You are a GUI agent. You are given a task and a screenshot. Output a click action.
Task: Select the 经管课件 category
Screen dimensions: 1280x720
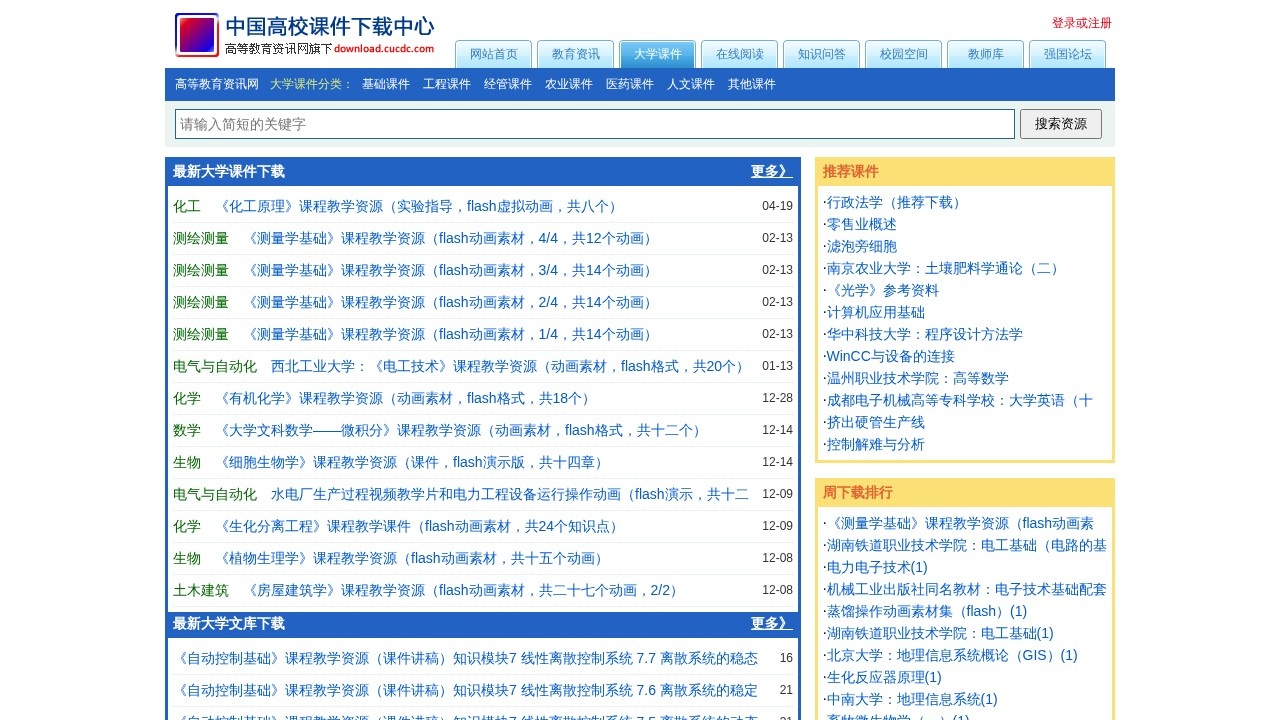pyautogui.click(x=508, y=84)
